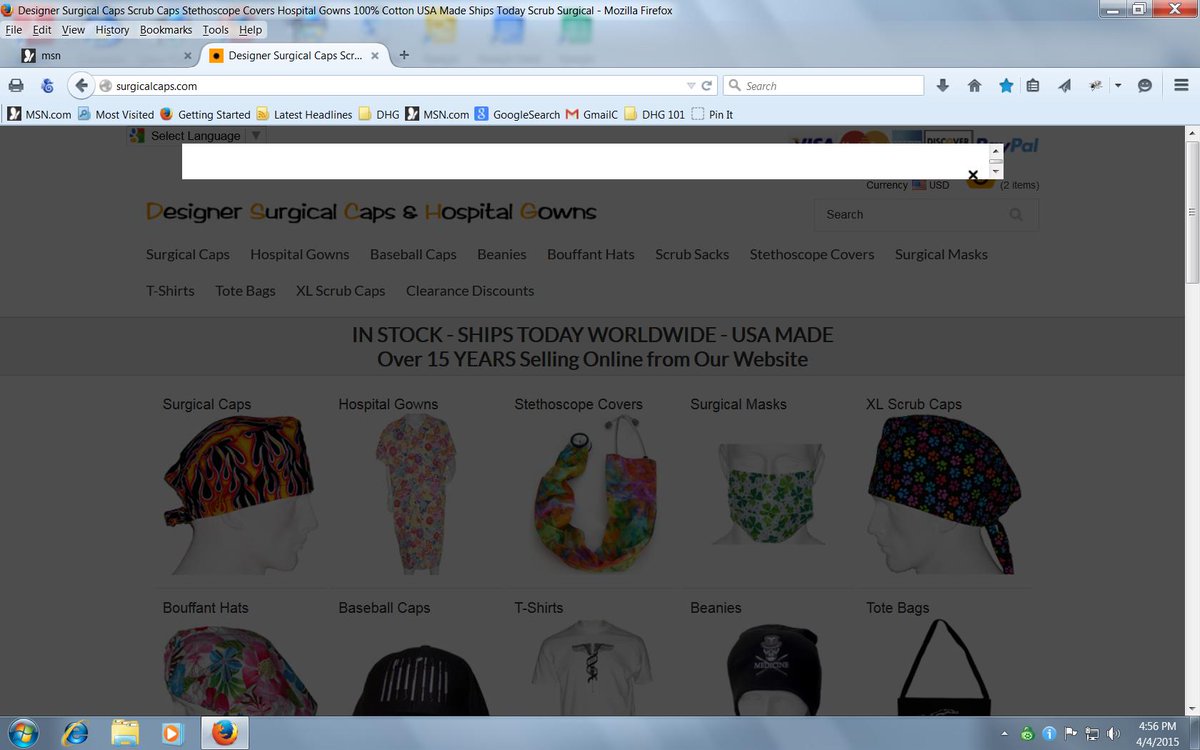Reload the page with the refresh icon

click(x=707, y=86)
